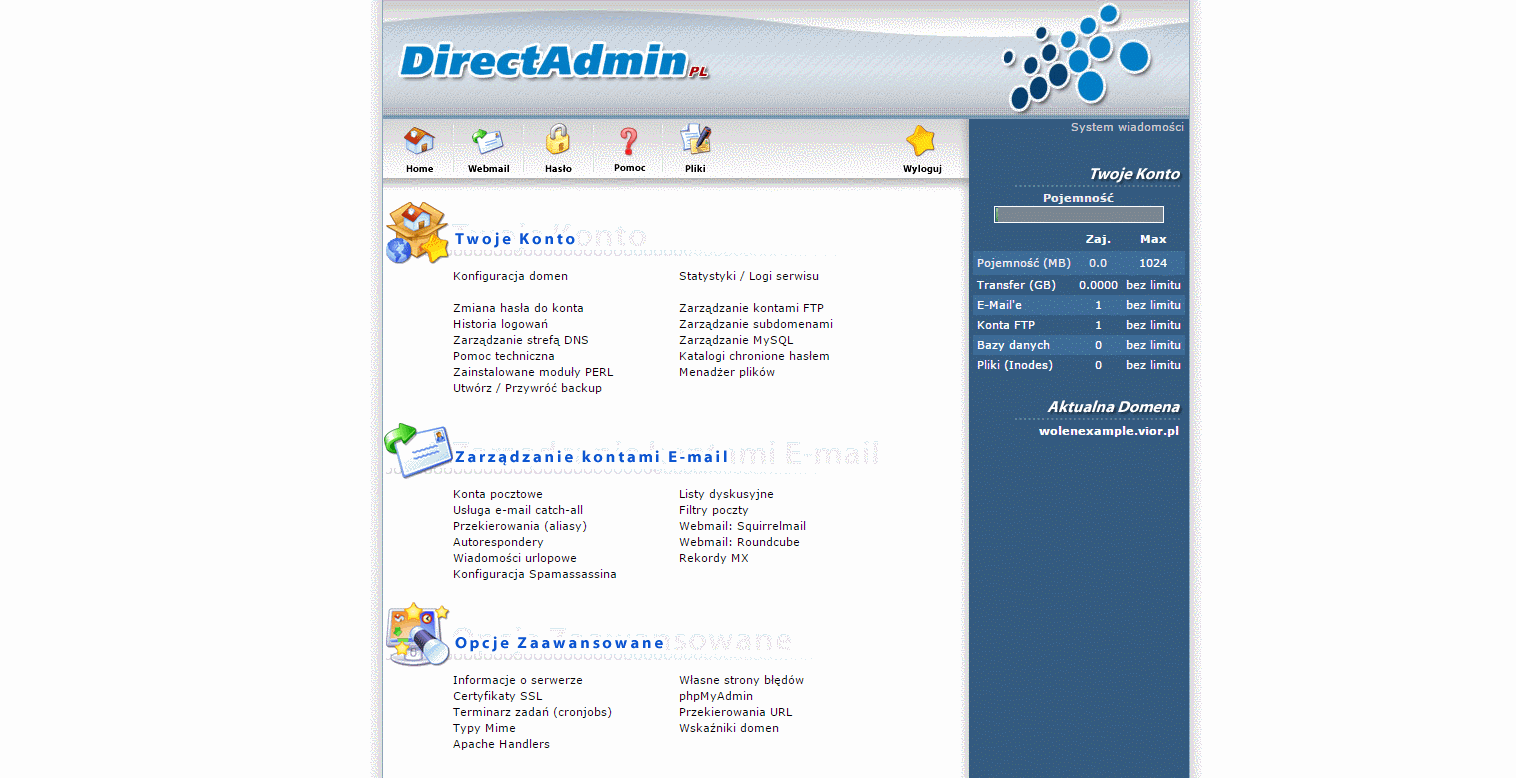
Task: Open Wiadomości urlopowe
Action: pyautogui.click(x=515, y=558)
